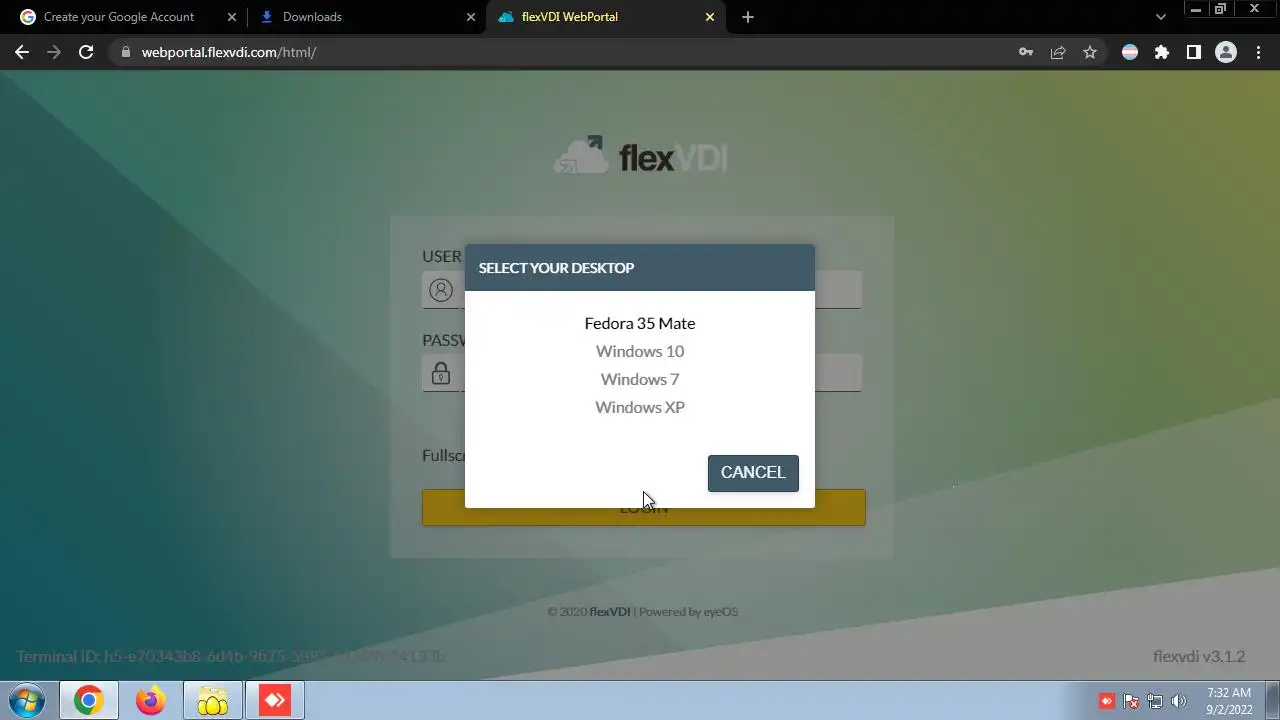Close the Downloads tab
The width and height of the screenshot is (1280, 720).
point(471,17)
